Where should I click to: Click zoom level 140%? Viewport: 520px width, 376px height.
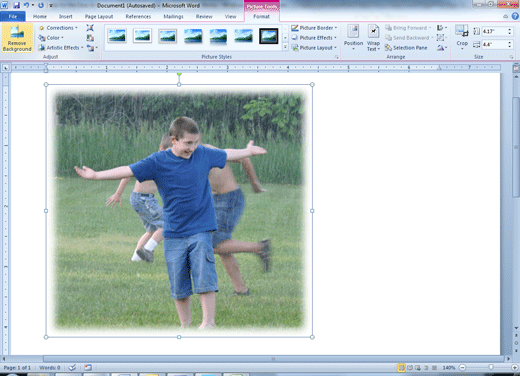tap(449, 367)
